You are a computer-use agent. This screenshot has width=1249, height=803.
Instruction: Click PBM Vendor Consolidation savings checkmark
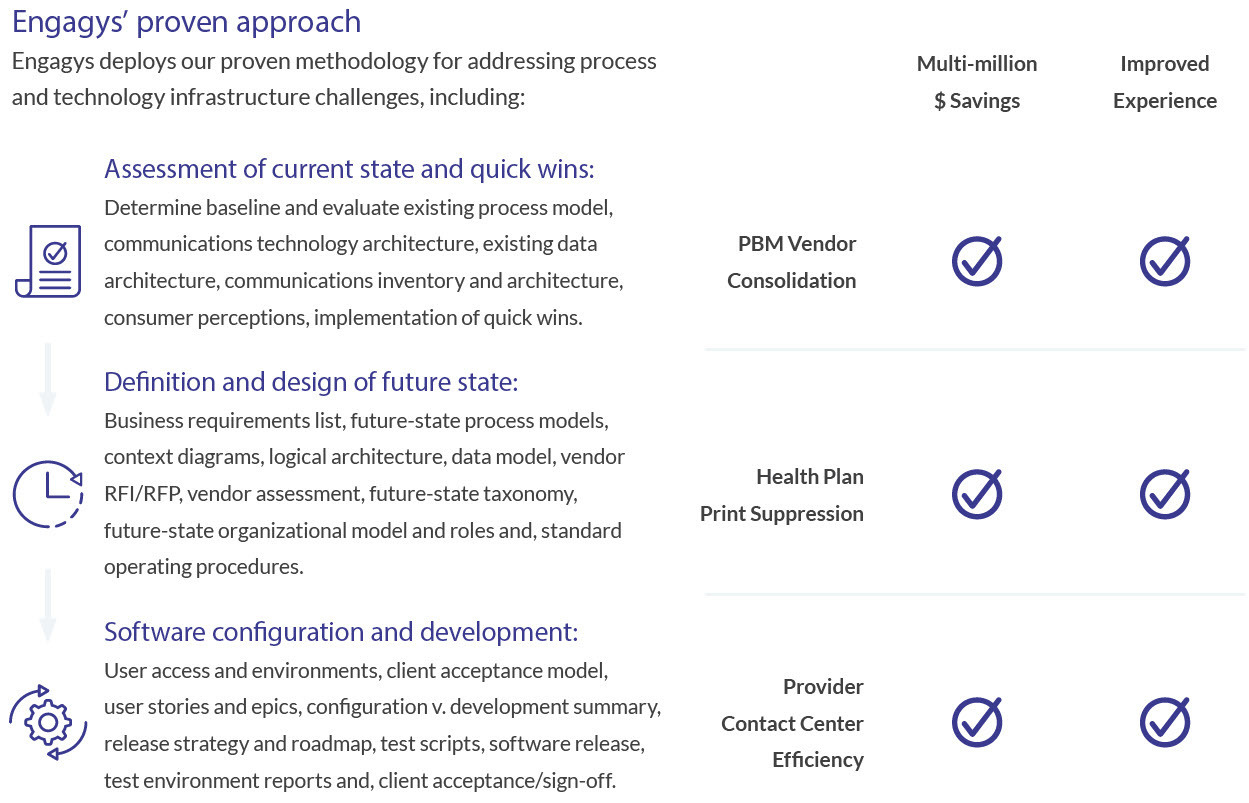(x=976, y=261)
